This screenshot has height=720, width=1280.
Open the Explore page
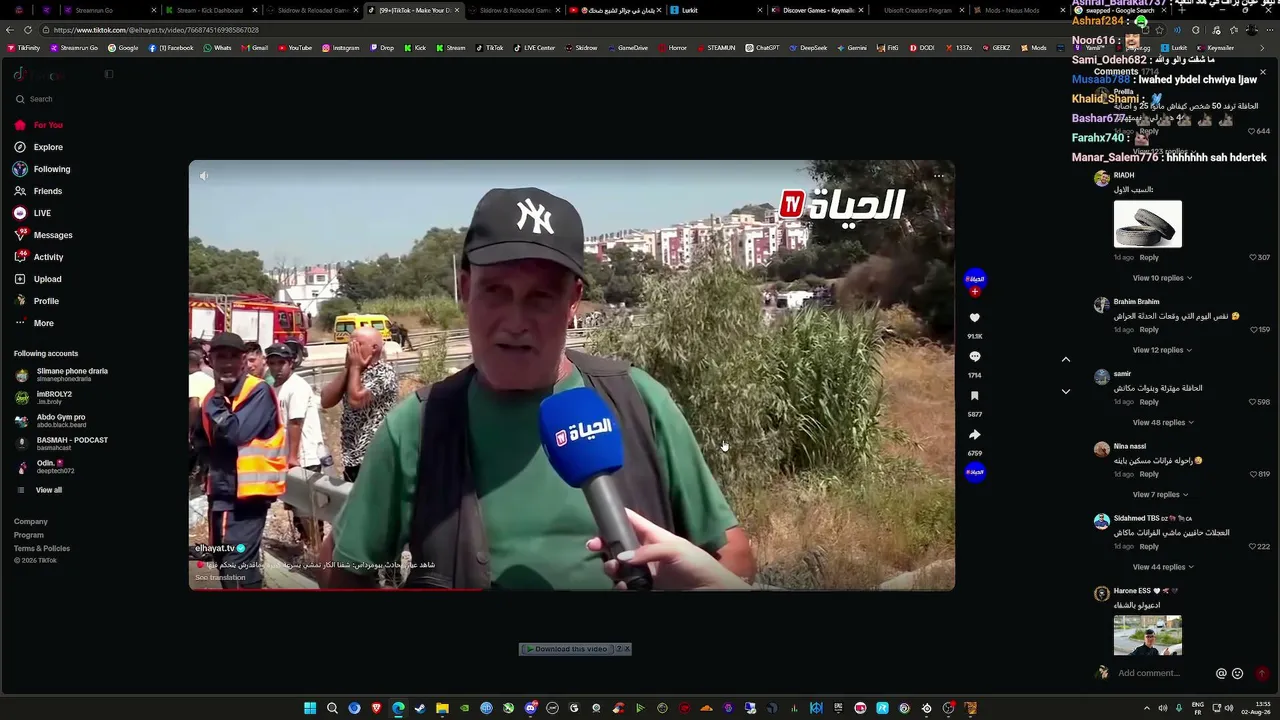tap(38, 147)
